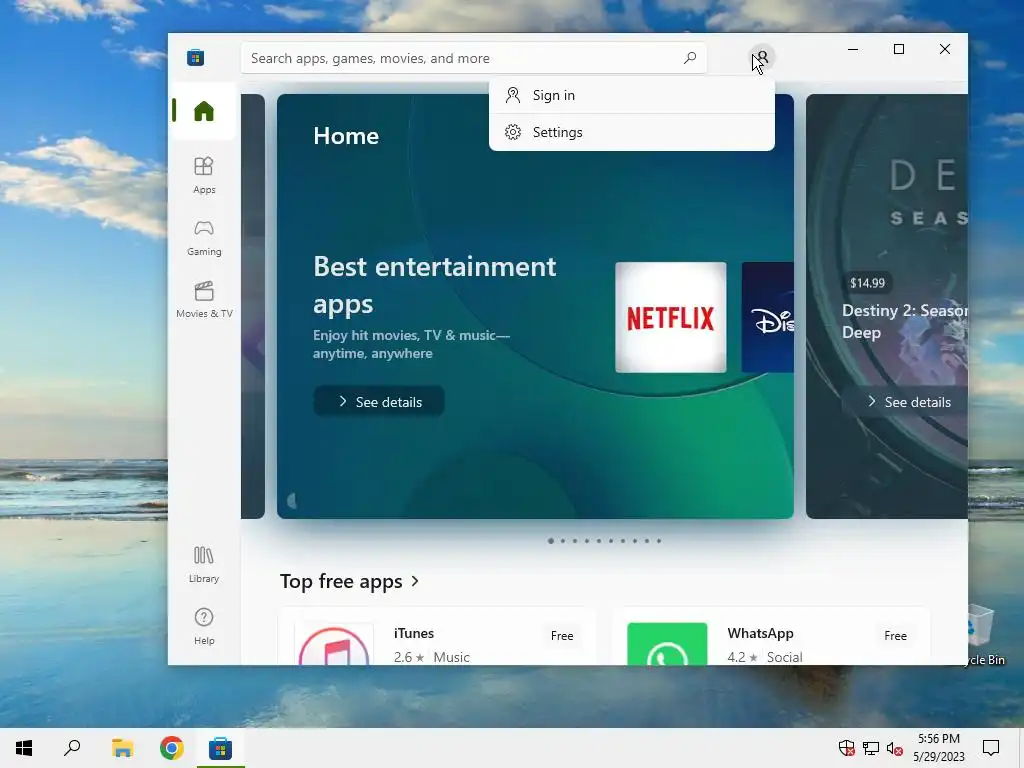The height and width of the screenshot is (768, 1024).
Task: Click the taskbar clock showing 5:56 PM
Action: (938, 748)
